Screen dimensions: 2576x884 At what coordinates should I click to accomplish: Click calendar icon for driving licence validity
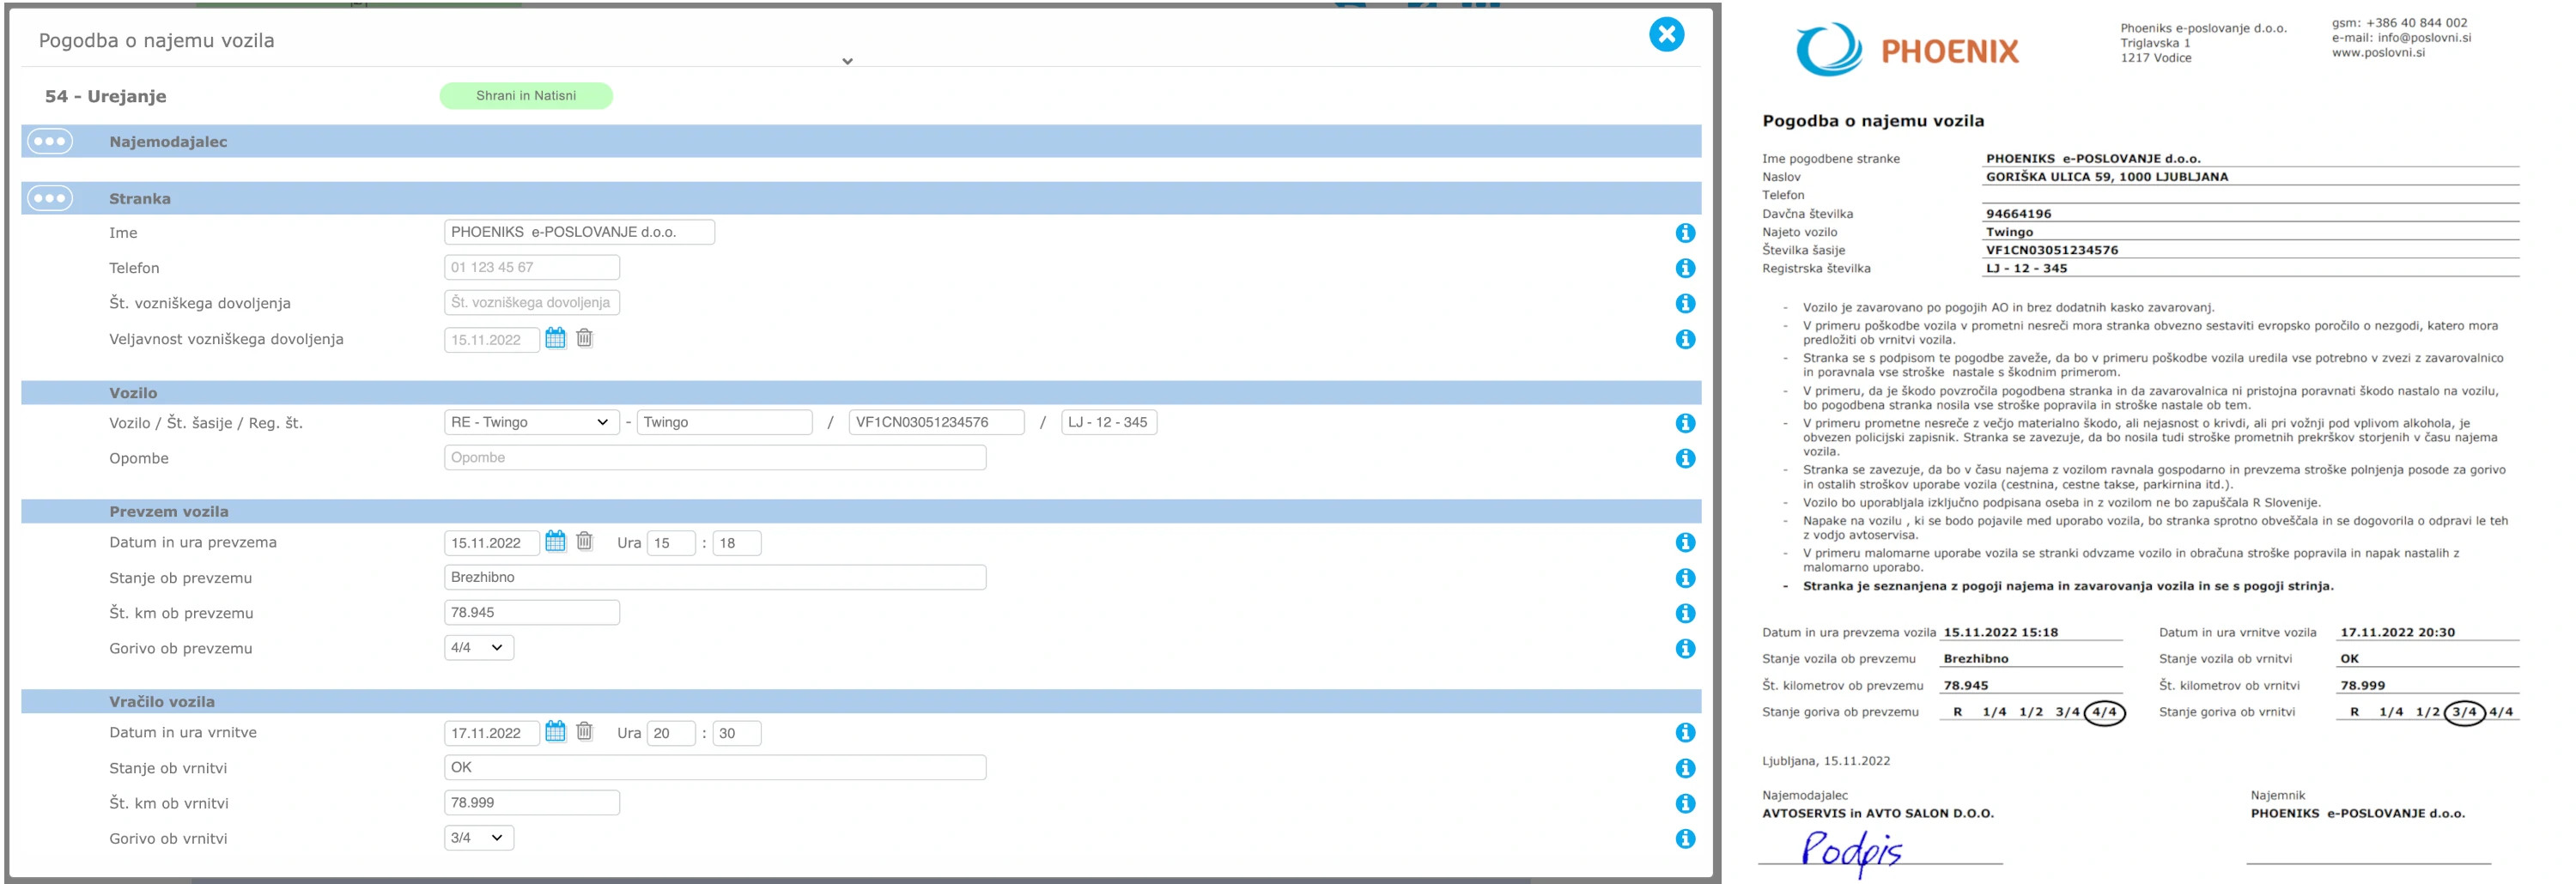click(555, 339)
